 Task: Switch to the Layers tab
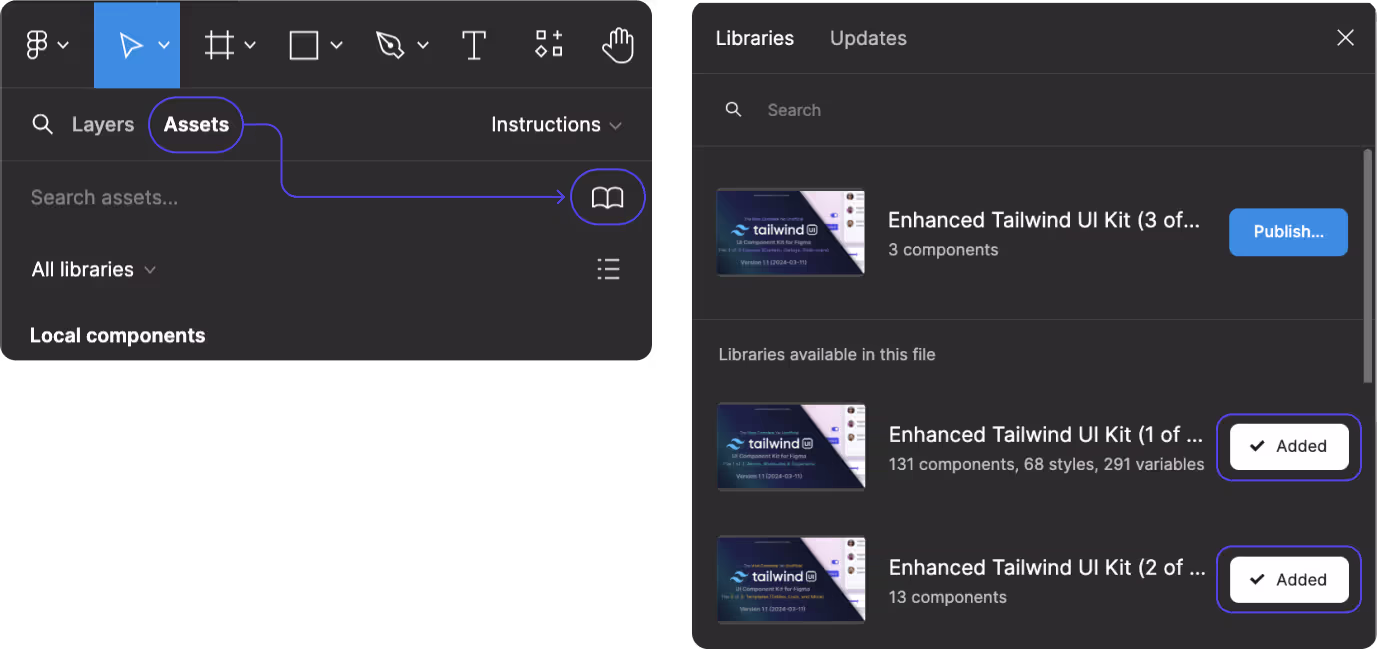(x=103, y=125)
